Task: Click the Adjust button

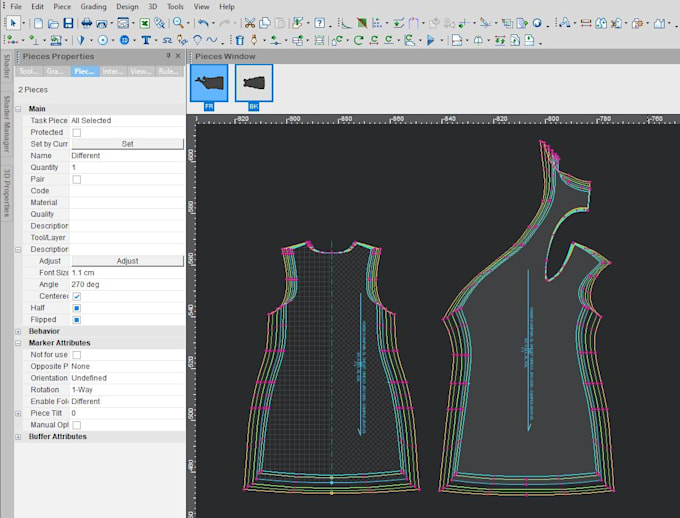Action: click(x=128, y=261)
